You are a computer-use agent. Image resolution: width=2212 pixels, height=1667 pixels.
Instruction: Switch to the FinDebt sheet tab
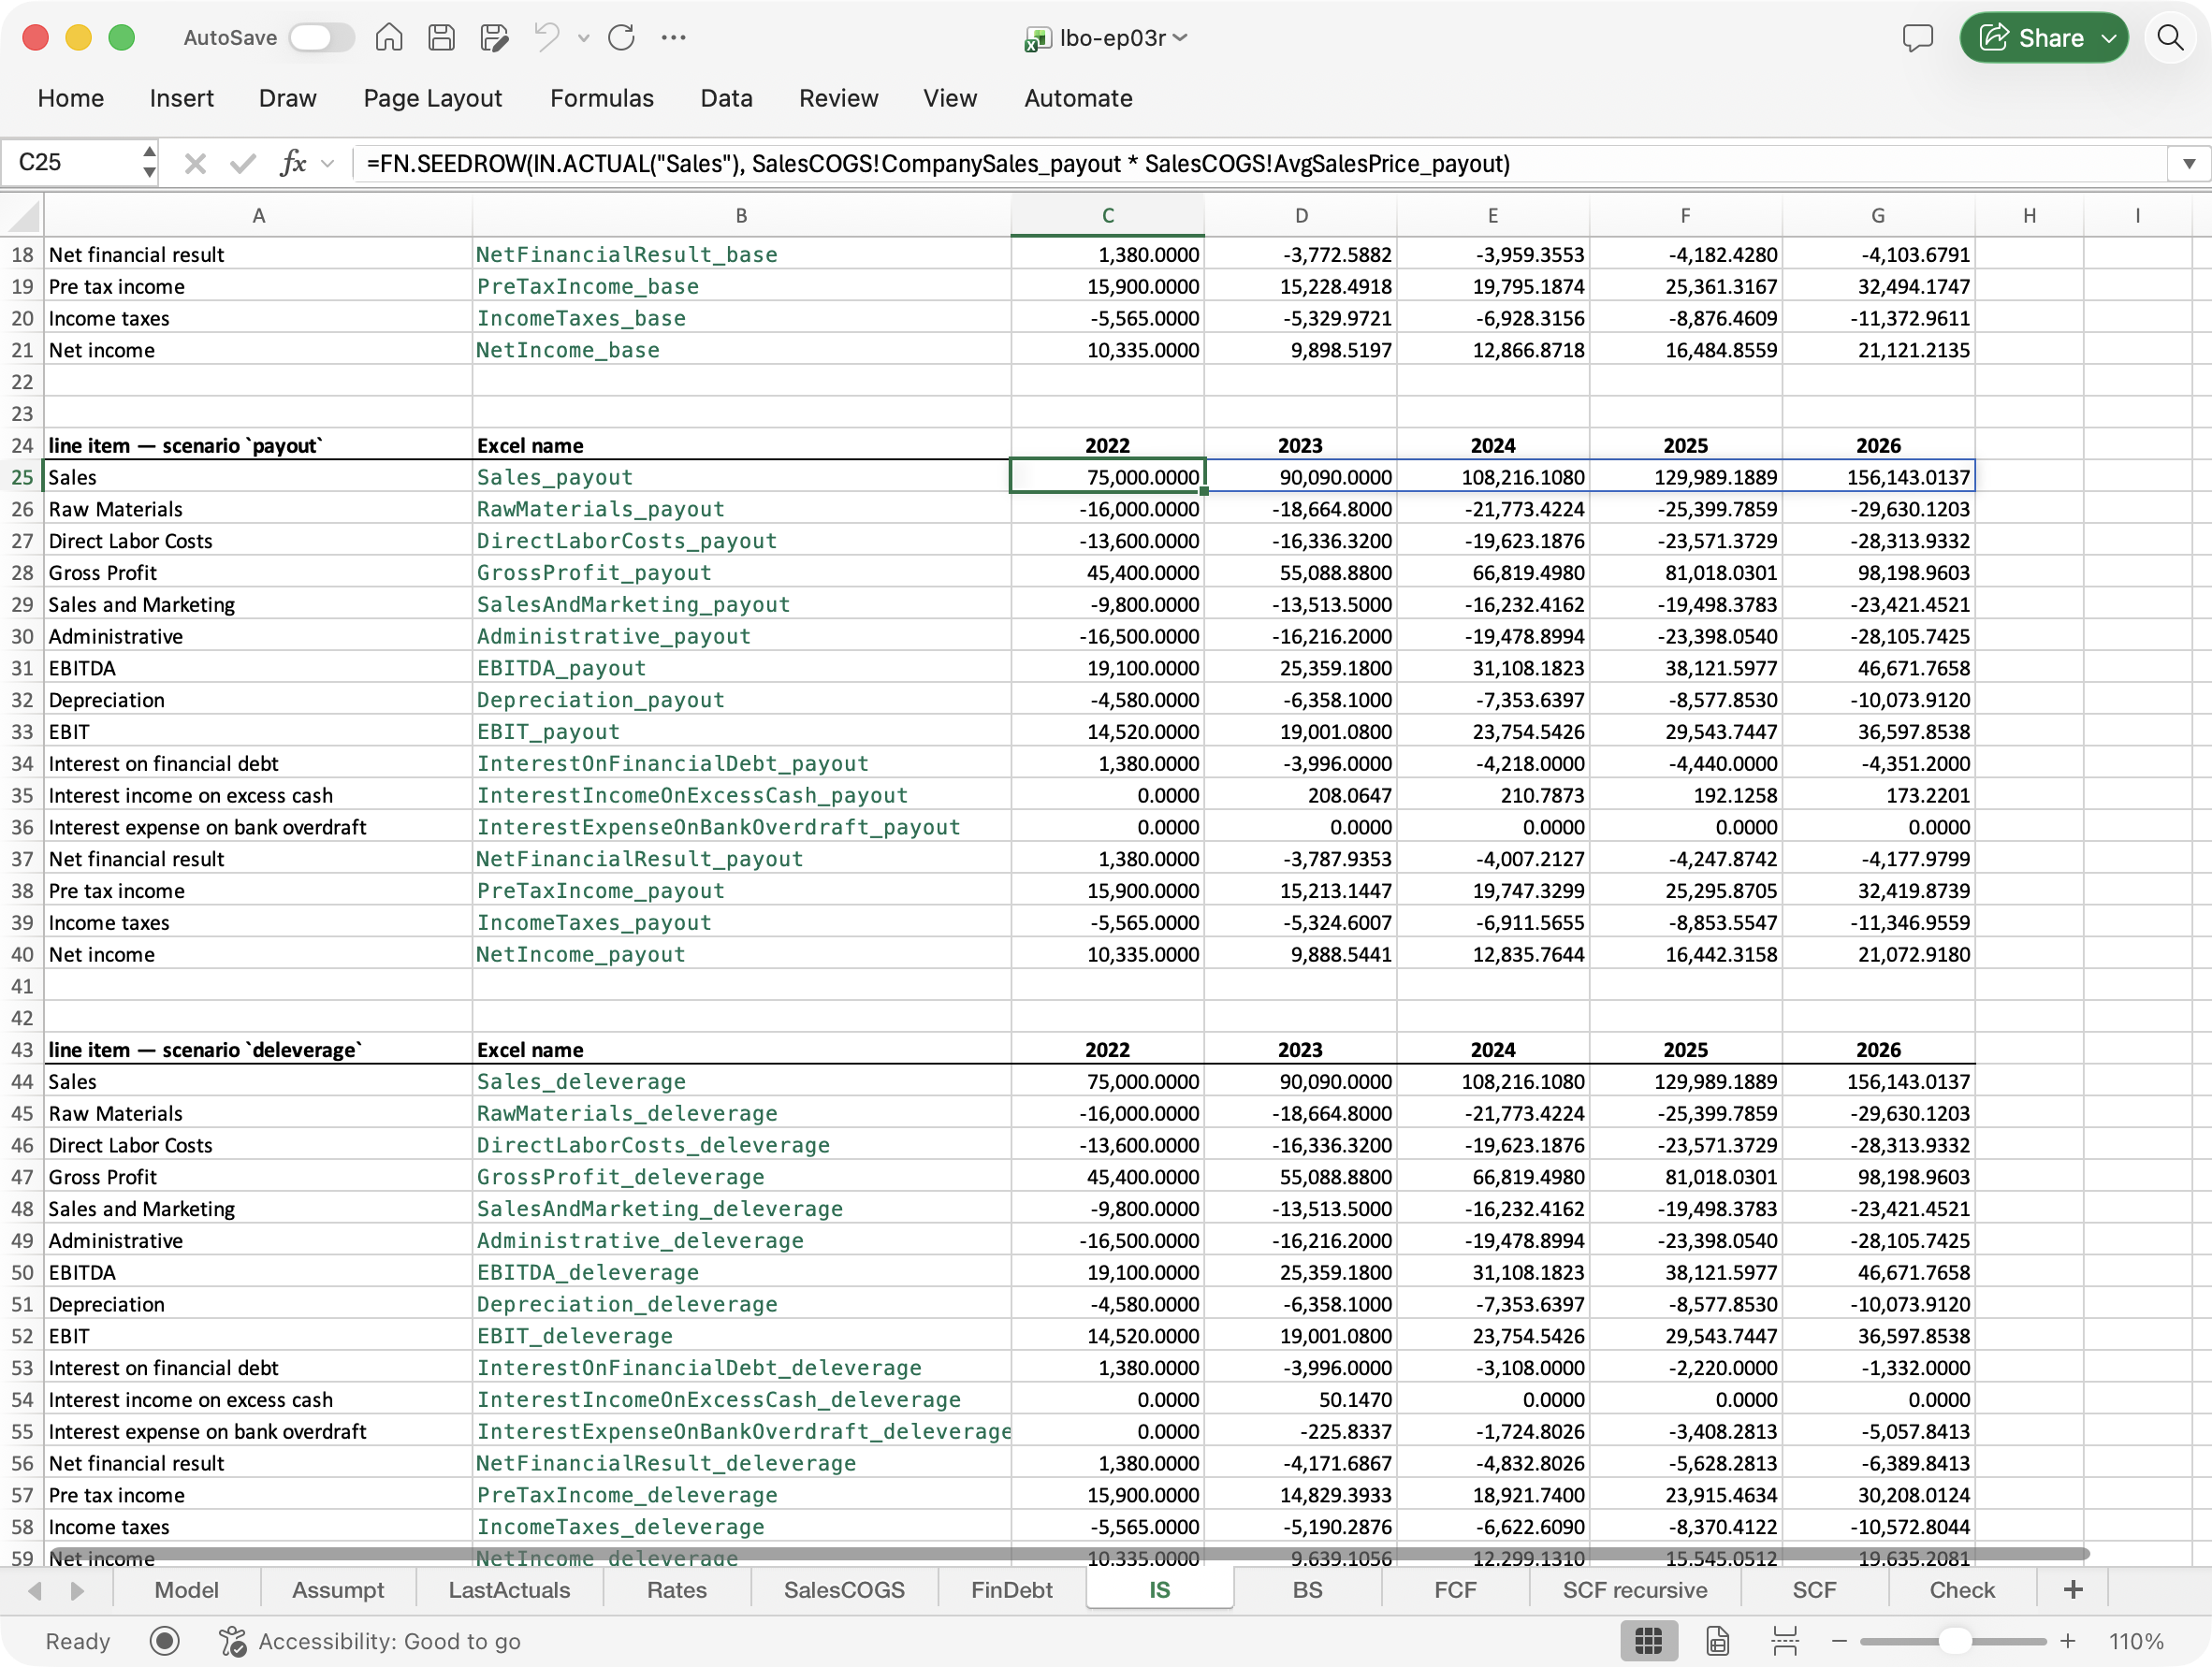tap(1012, 1590)
